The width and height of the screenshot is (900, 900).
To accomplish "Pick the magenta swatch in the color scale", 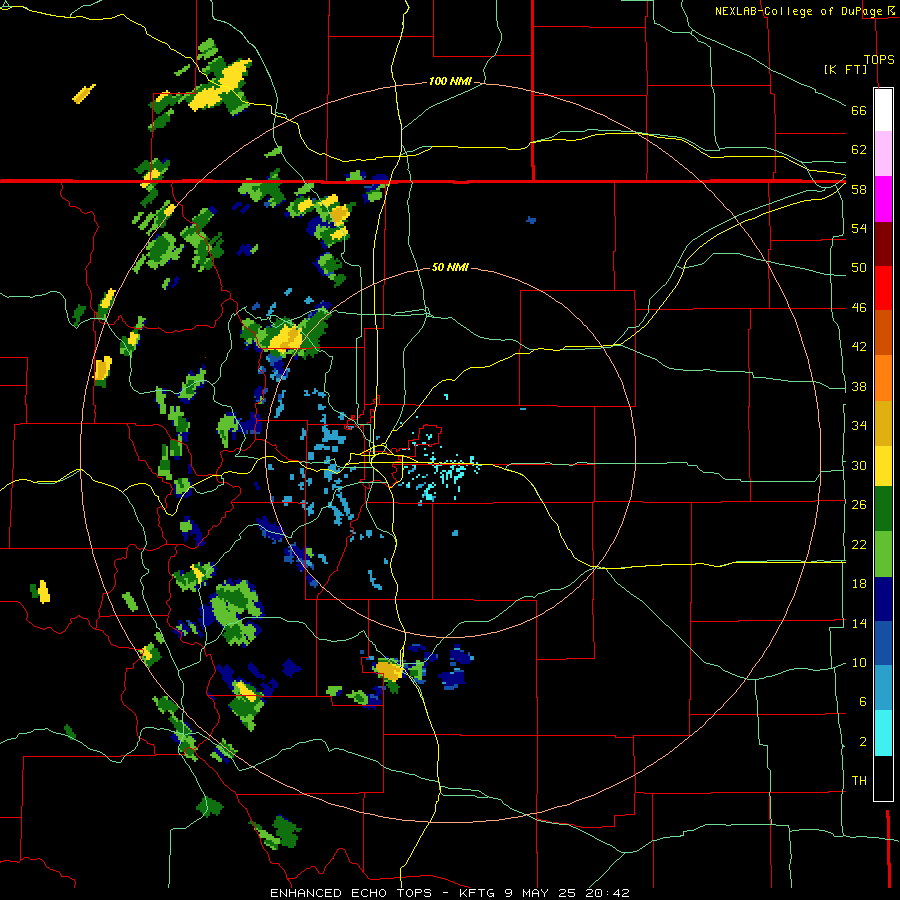I will 883,199.
